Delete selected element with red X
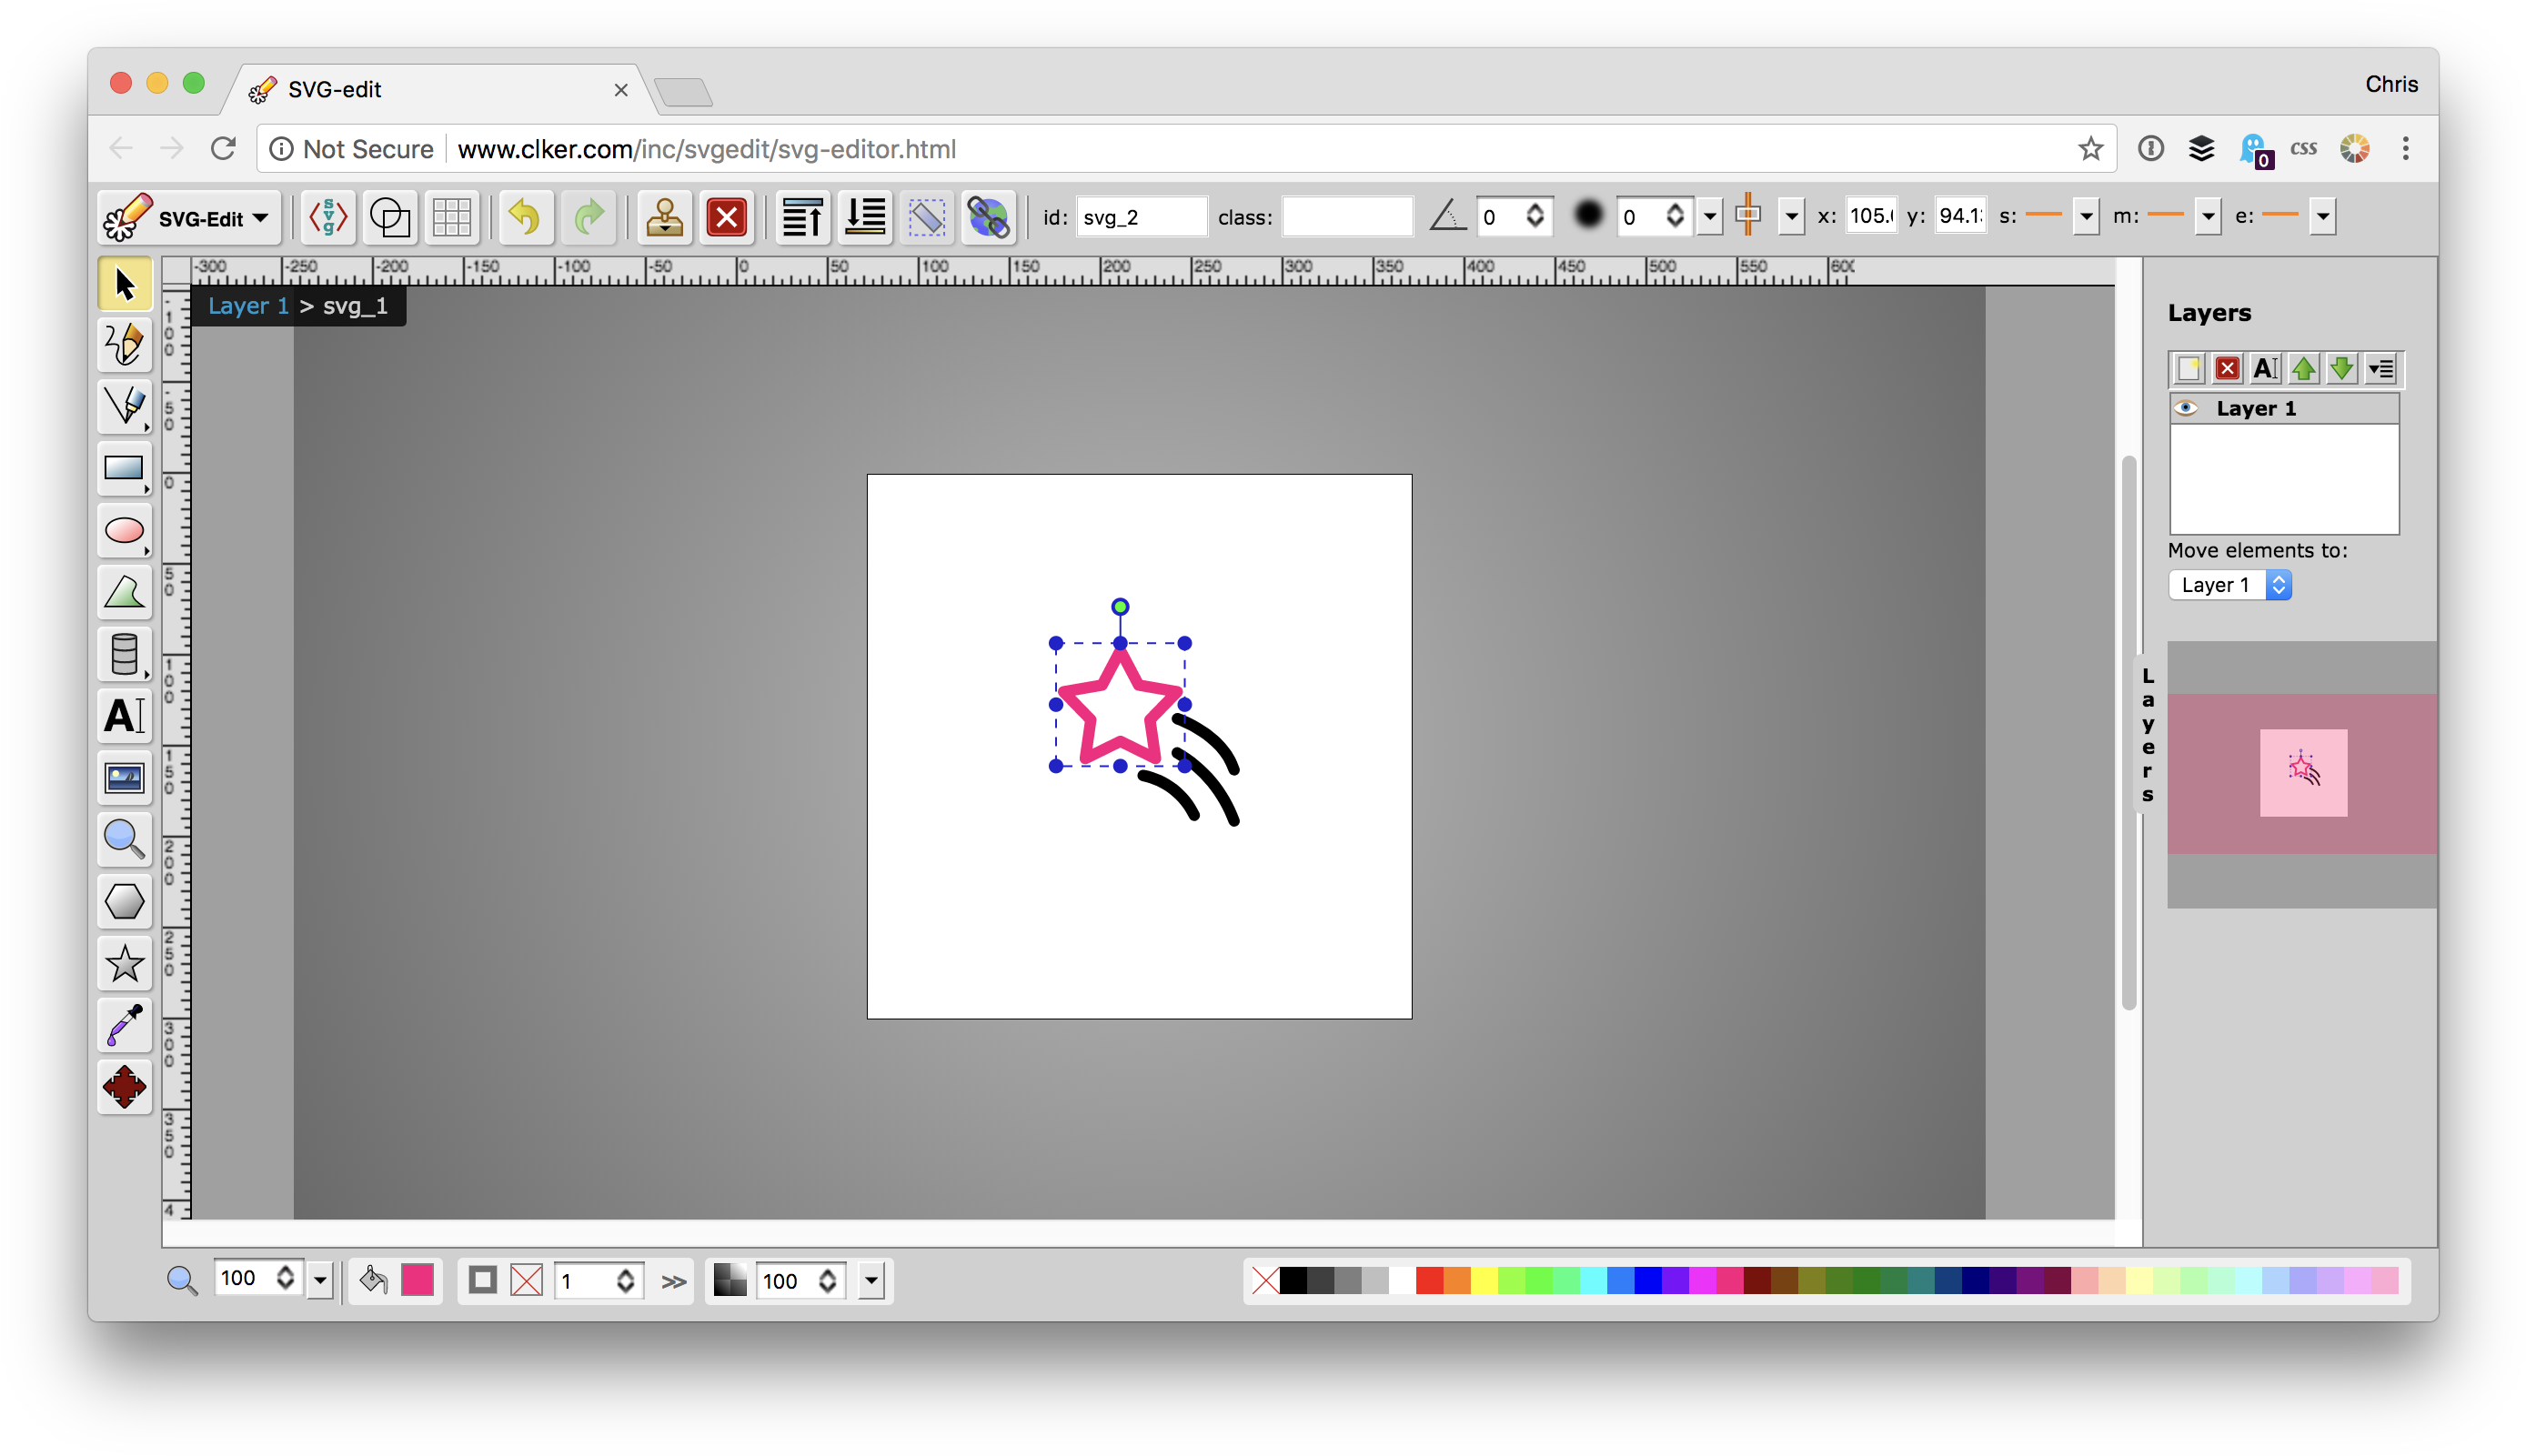2526x1456 pixels. [727, 217]
